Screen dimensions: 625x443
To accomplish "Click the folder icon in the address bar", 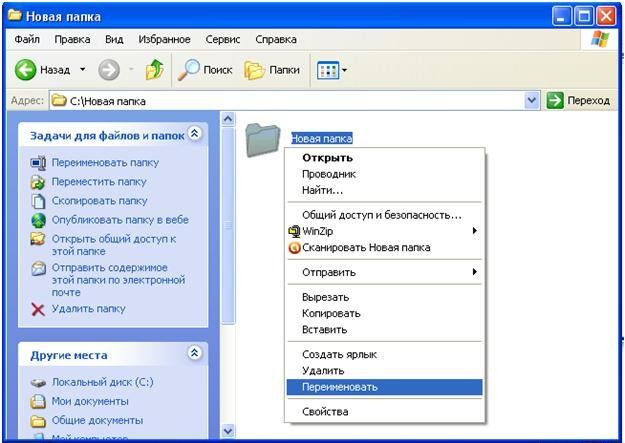I will pyautogui.click(x=59, y=100).
